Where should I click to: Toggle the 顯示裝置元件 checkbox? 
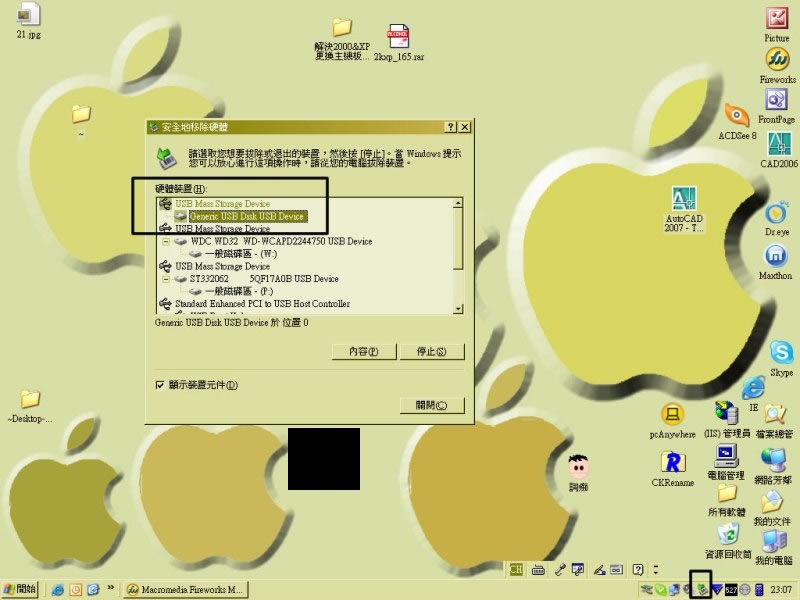pyautogui.click(x=160, y=385)
